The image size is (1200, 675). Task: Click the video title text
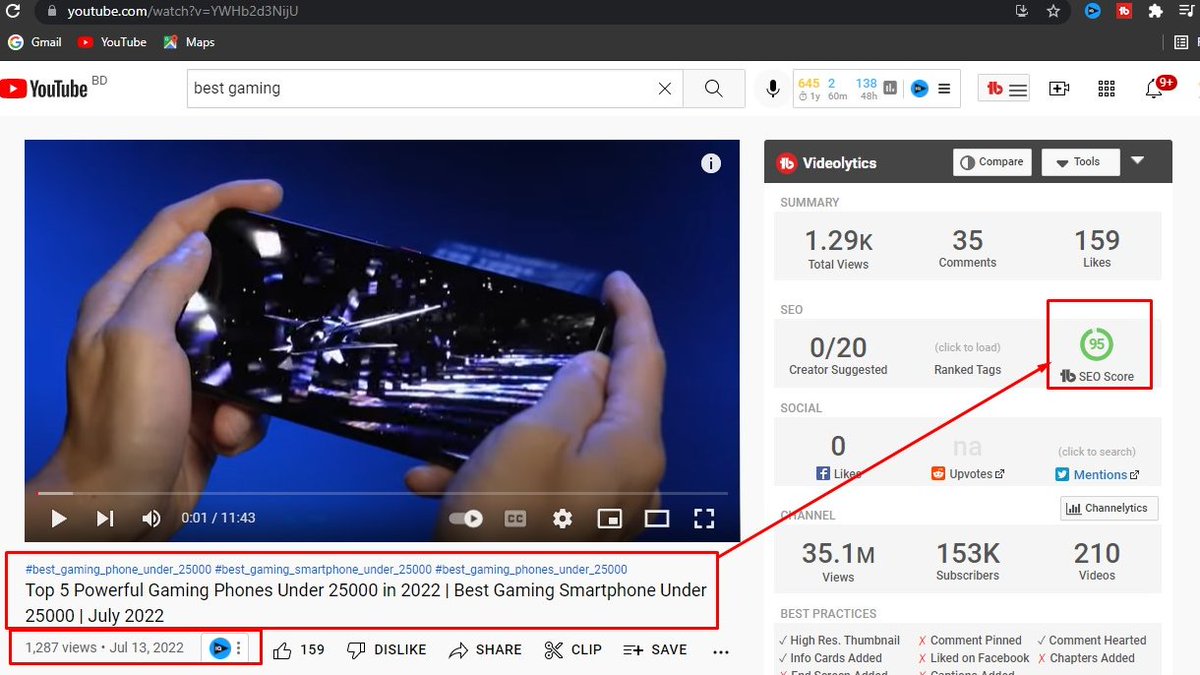[366, 603]
